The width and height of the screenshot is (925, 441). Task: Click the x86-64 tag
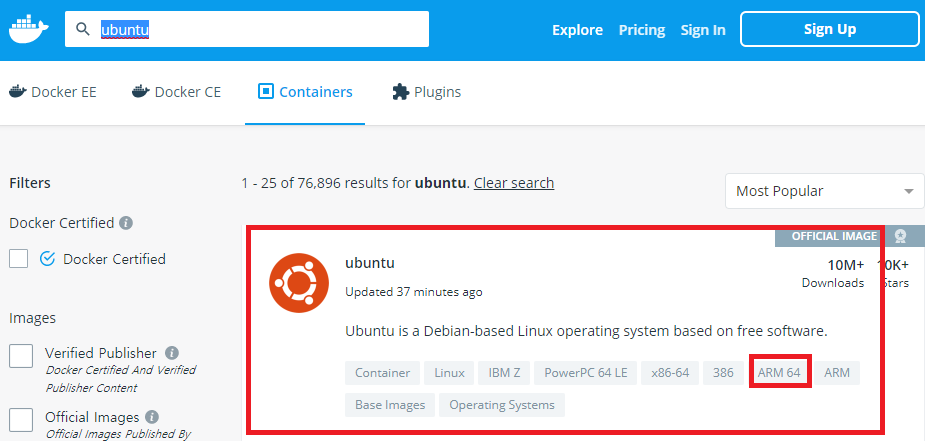click(x=670, y=373)
